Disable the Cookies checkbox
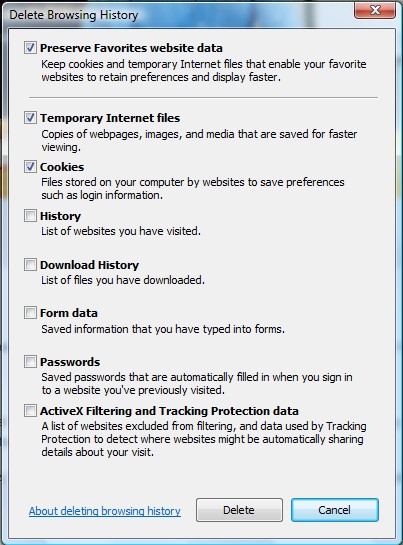Screen dimensions: 403x545 click(30, 167)
